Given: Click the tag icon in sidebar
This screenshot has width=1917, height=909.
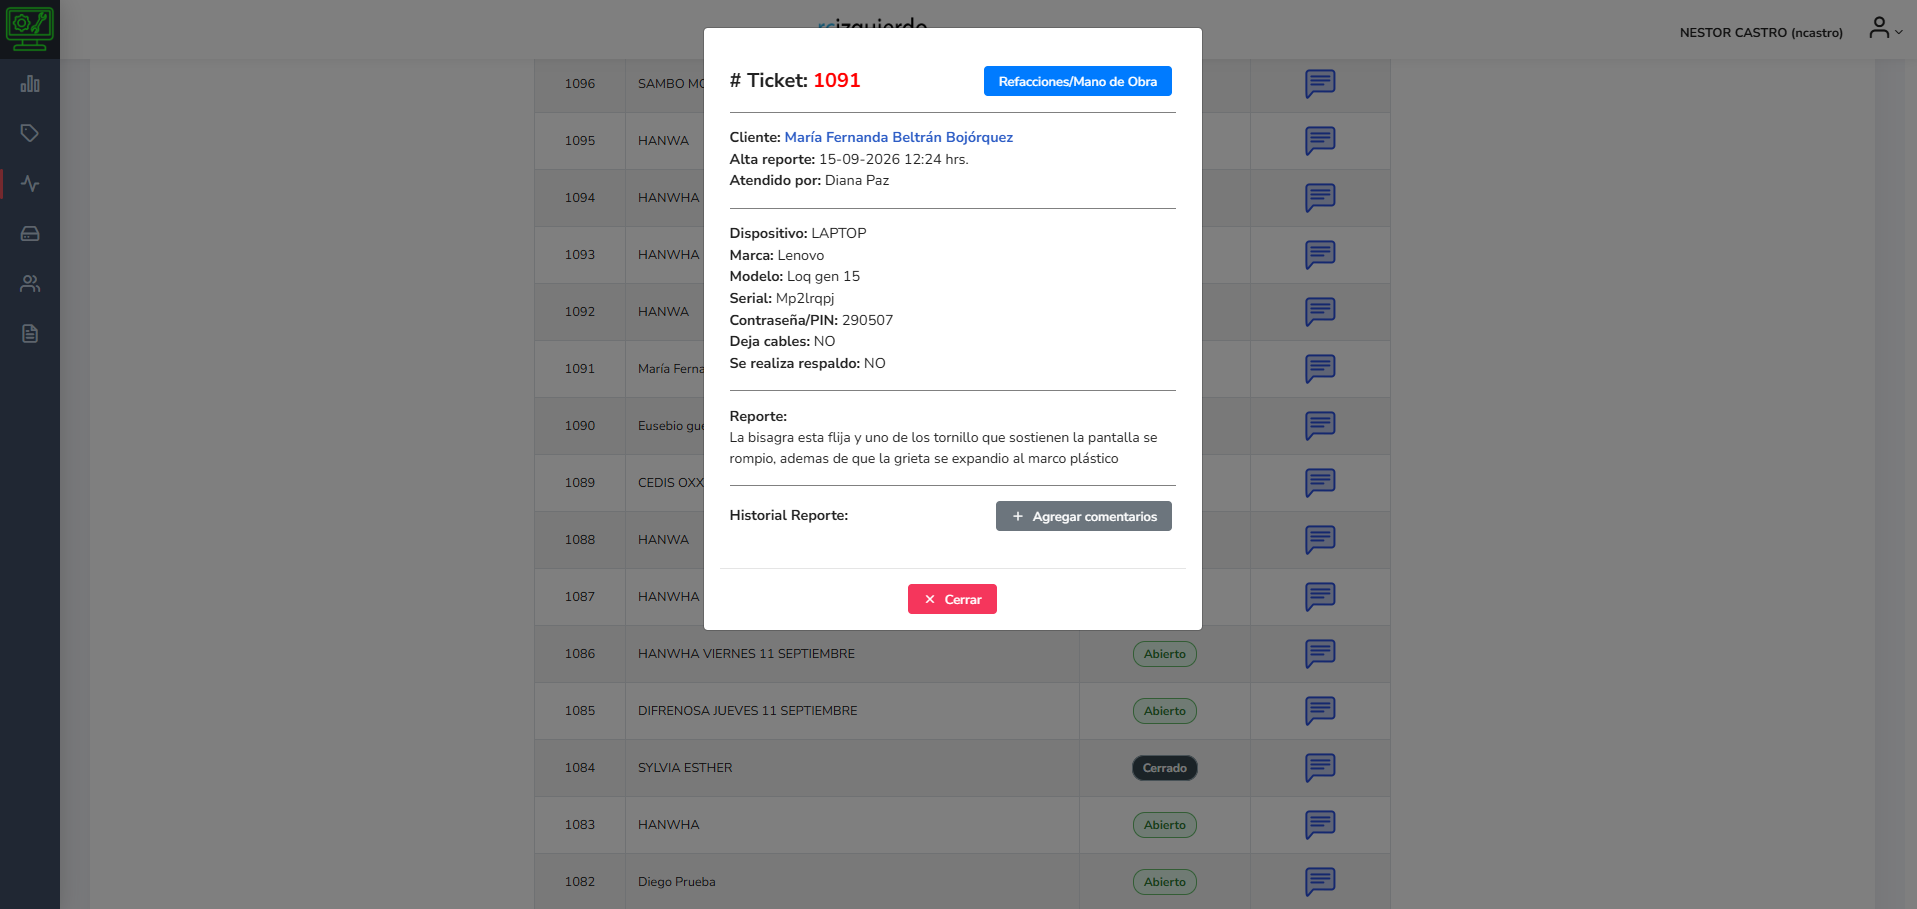Looking at the screenshot, I should (30, 133).
